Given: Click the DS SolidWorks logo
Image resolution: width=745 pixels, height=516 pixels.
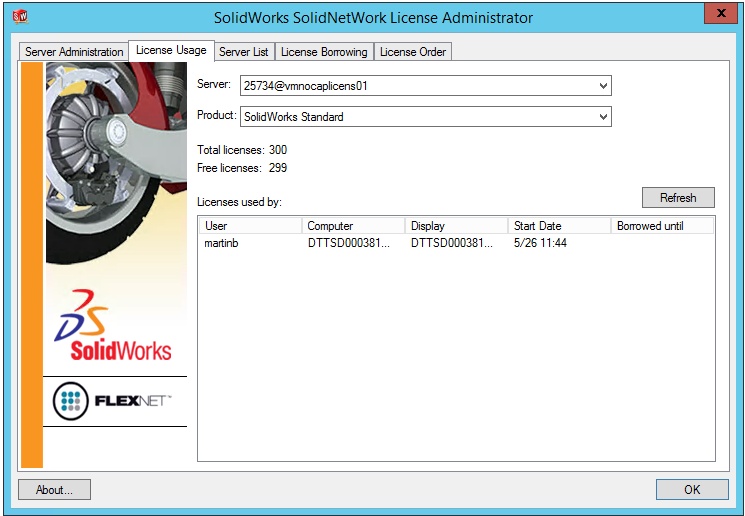Looking at the screenshot, I should pyautogui.click(x=113, y=325).
